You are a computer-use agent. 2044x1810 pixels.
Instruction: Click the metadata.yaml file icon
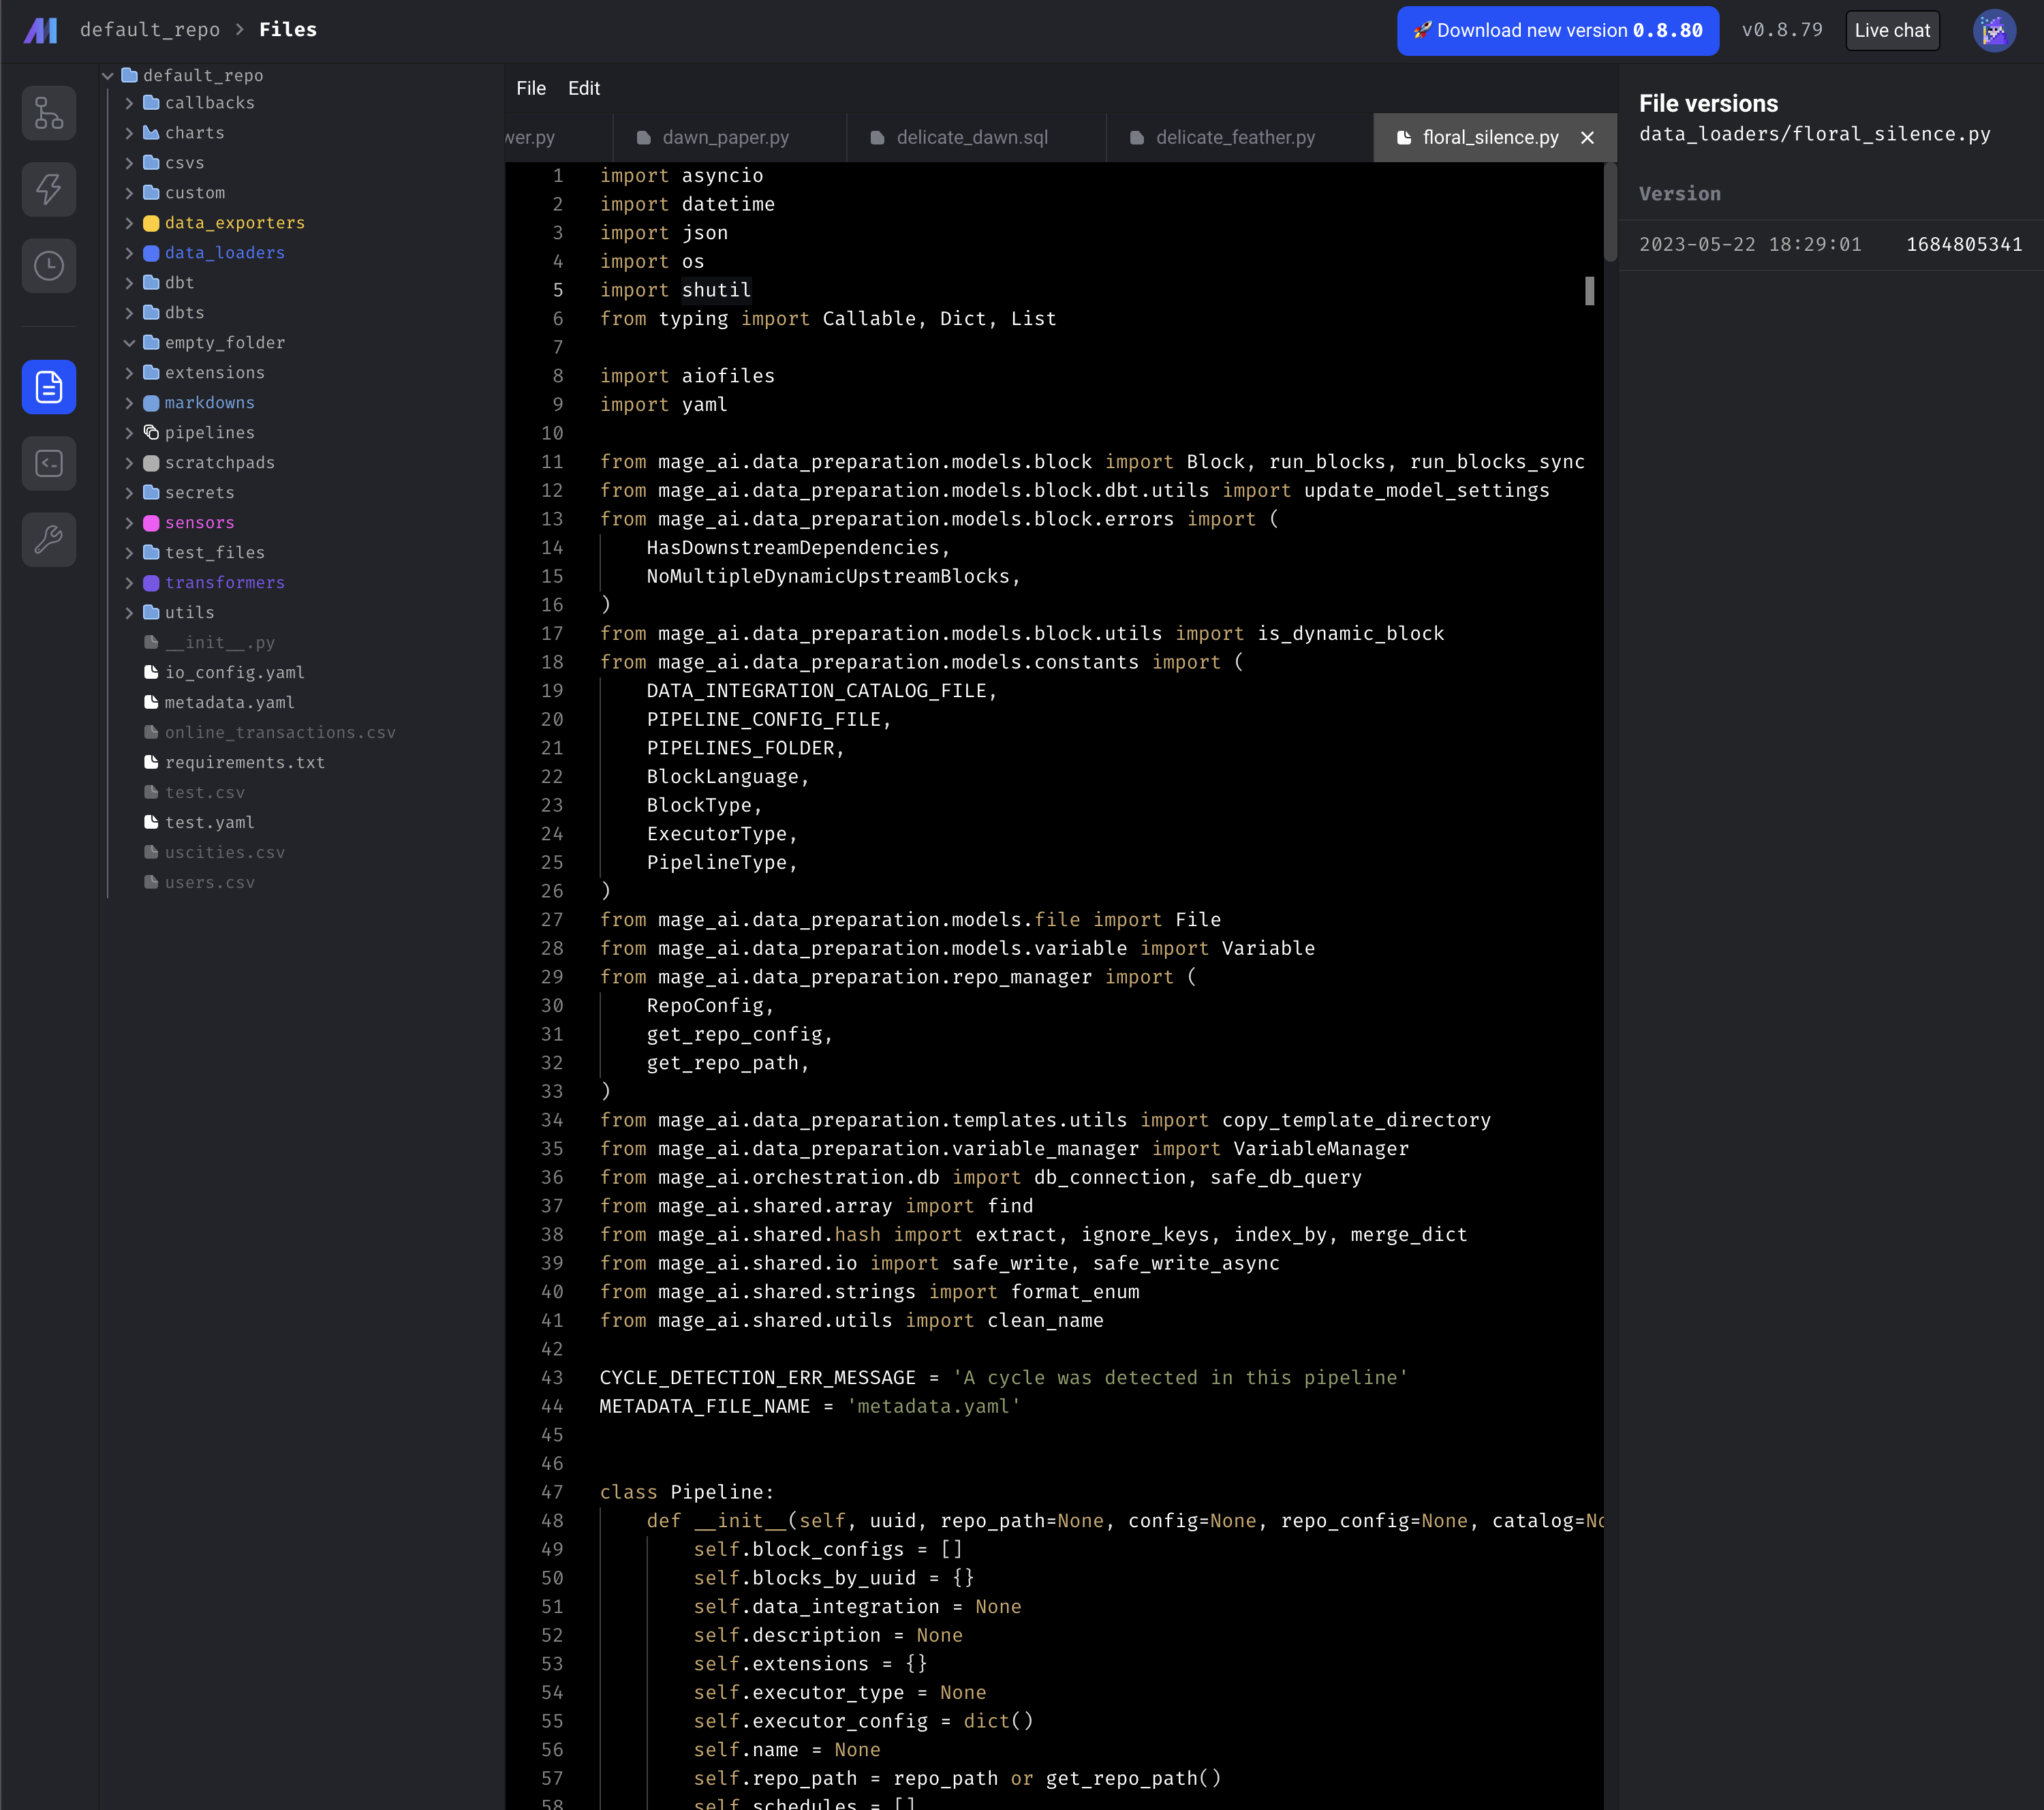[x=151, y=703]
